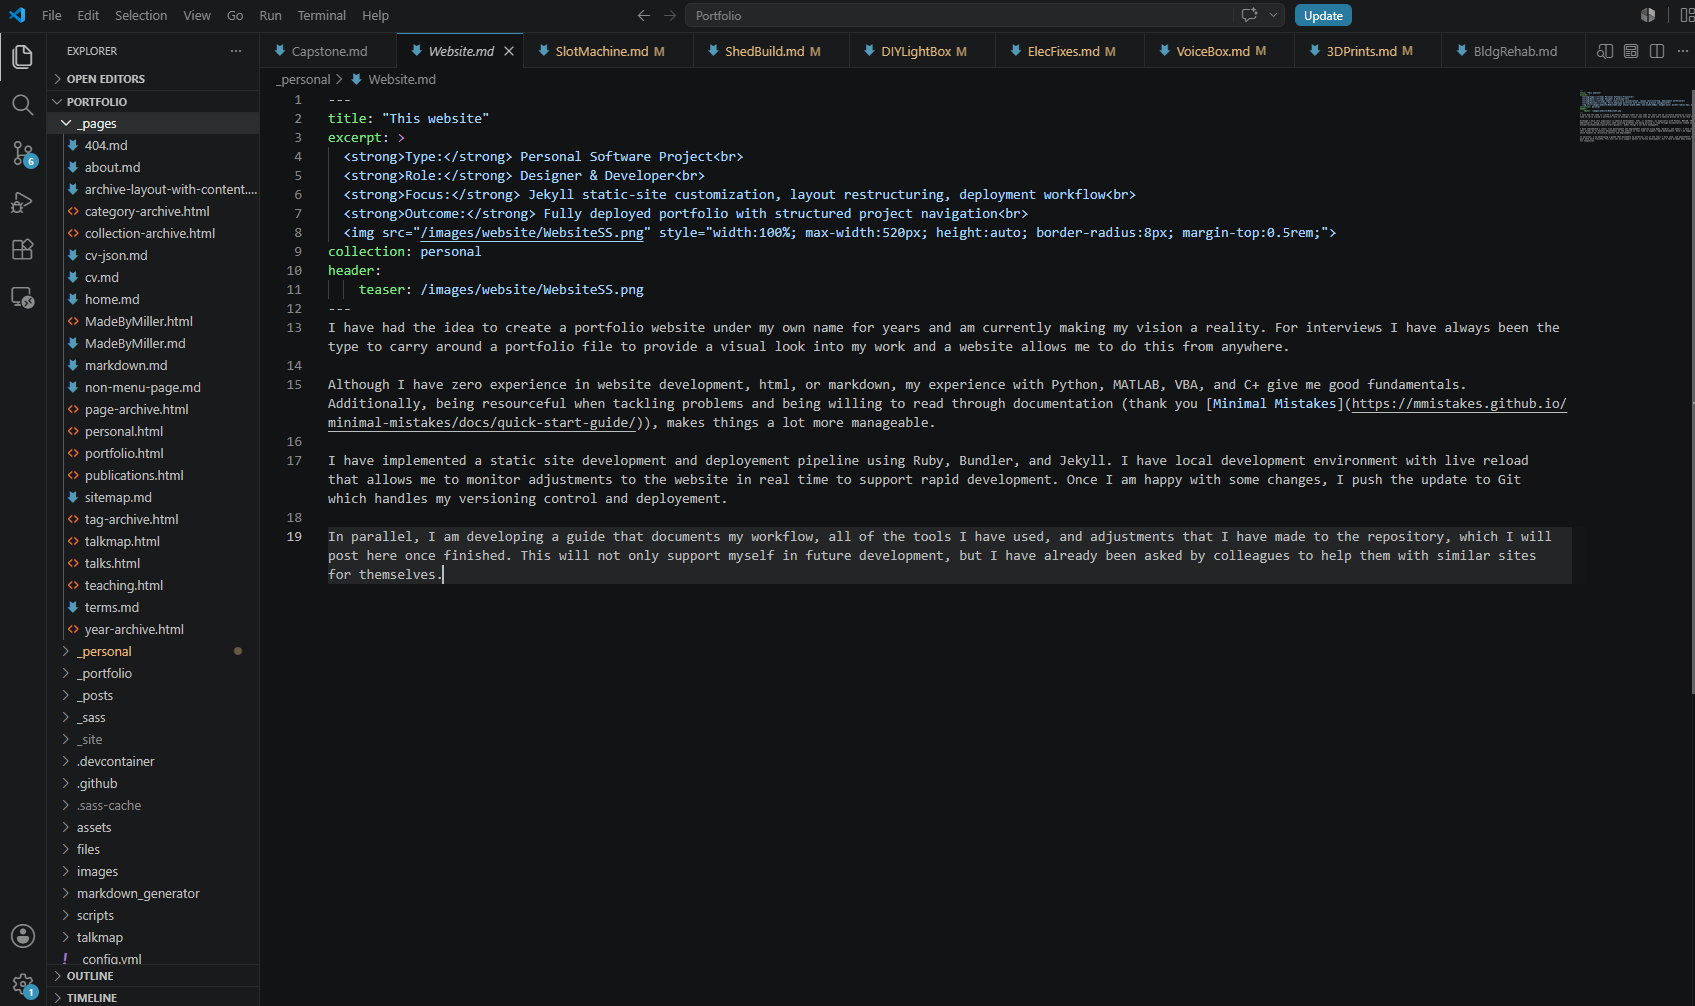Click HTML icon beside personal.html file

click(x=73, y=431)
